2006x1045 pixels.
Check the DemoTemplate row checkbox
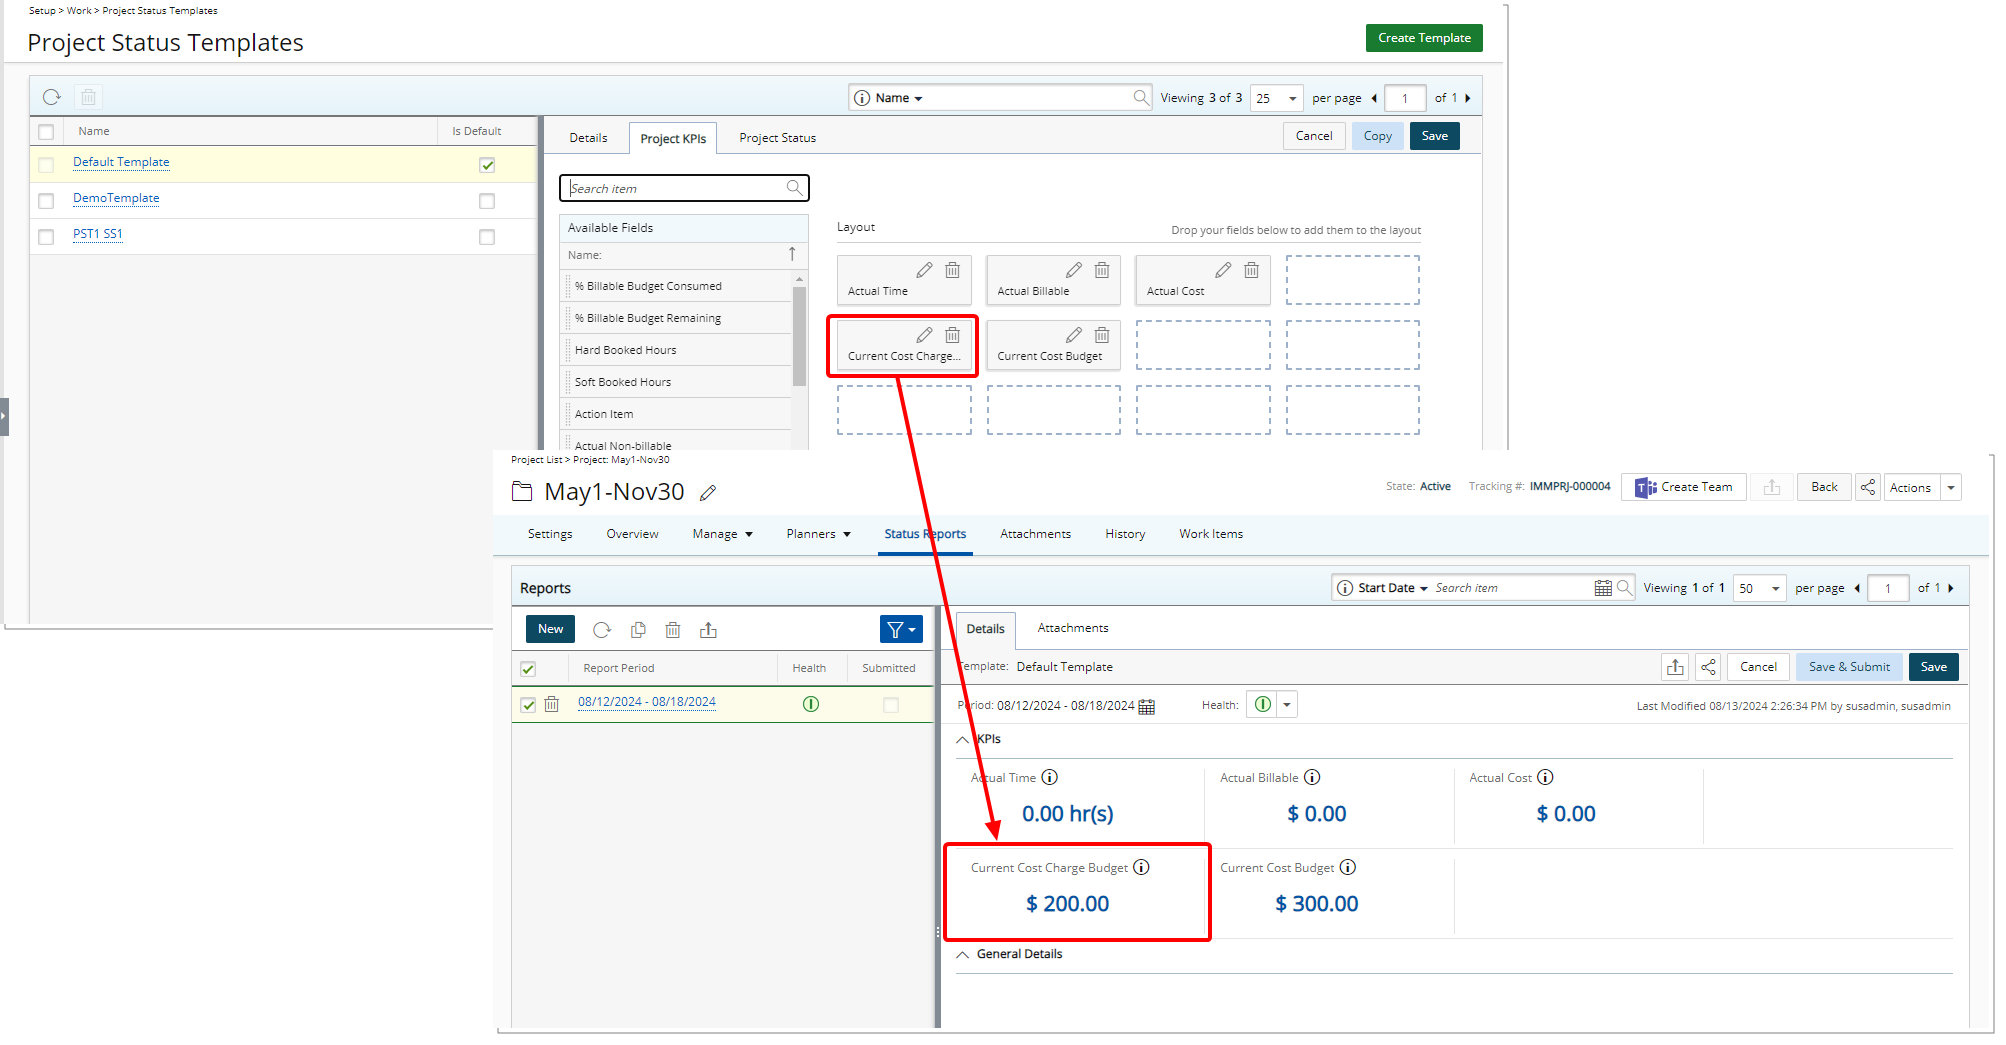tap(46, 201)
